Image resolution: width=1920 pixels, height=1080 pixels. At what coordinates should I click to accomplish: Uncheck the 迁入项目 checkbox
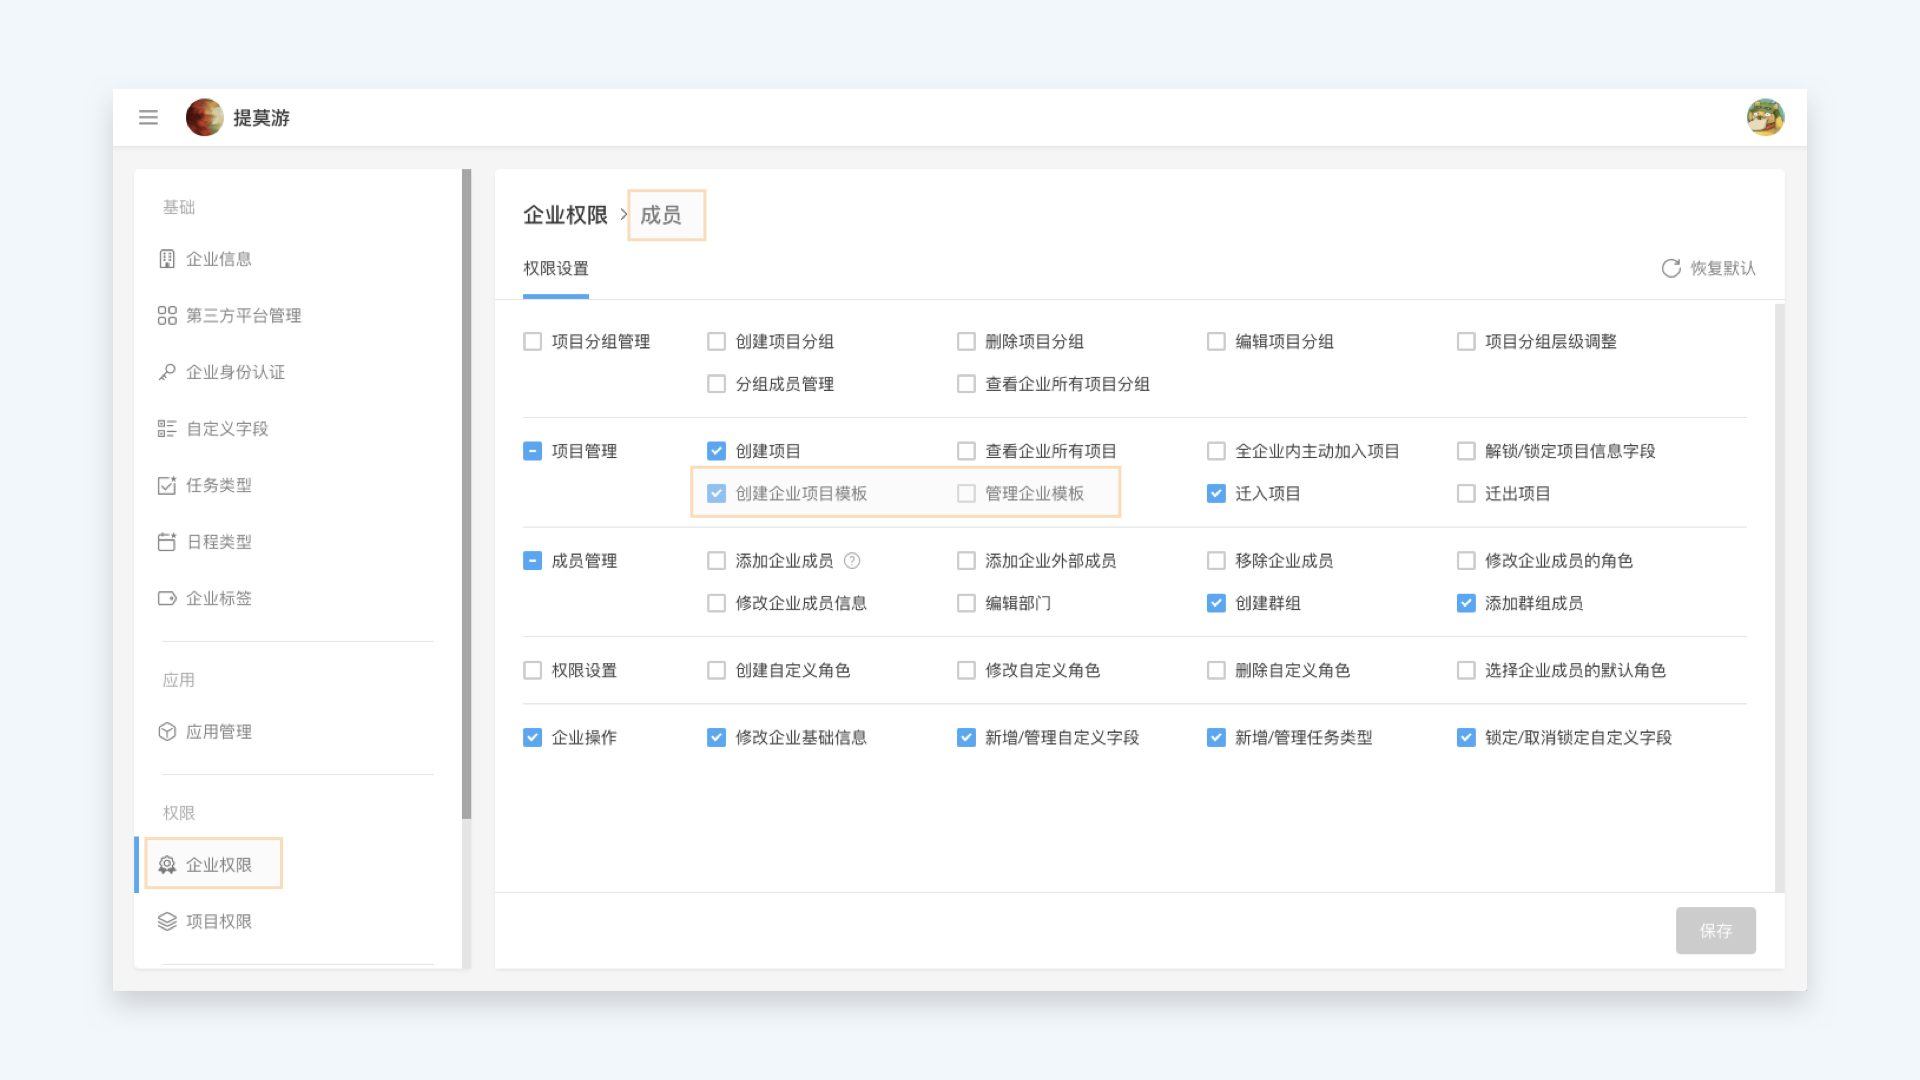coord(1216,494)
